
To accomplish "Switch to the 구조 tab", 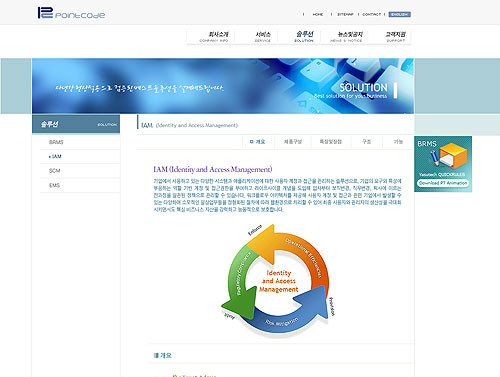I will 366,142.
